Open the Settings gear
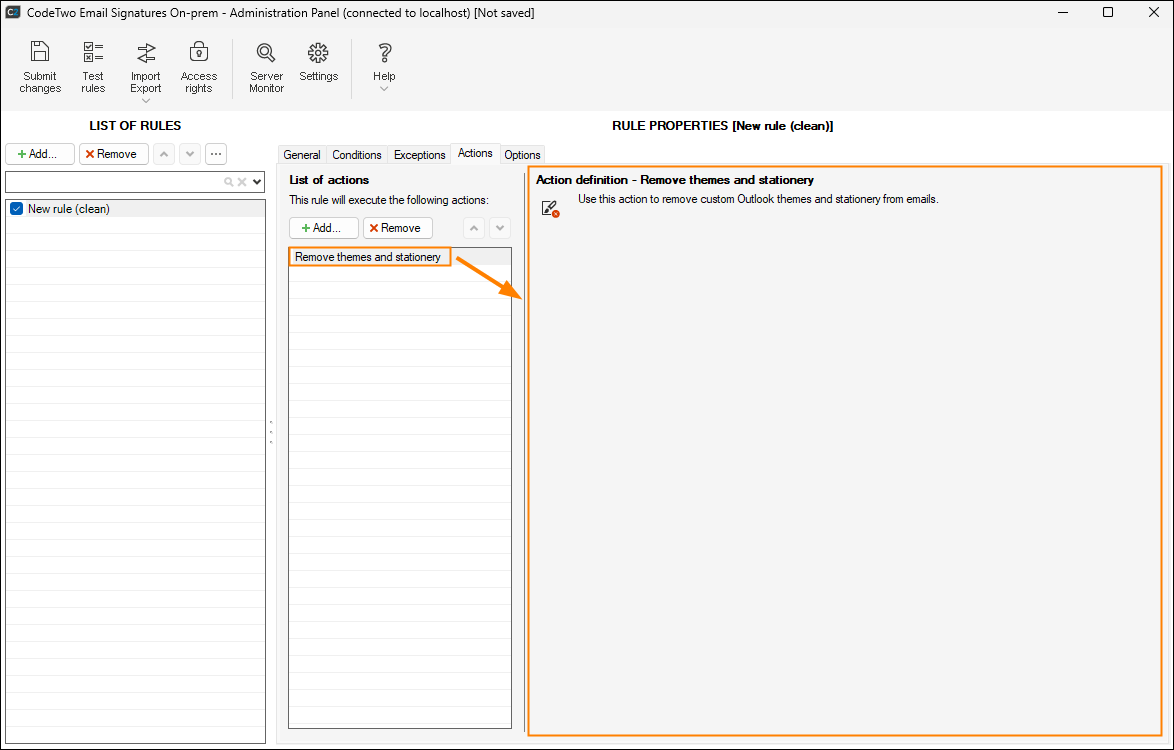The width and height of the screenshot is (1174, 750). click(318, 62)
